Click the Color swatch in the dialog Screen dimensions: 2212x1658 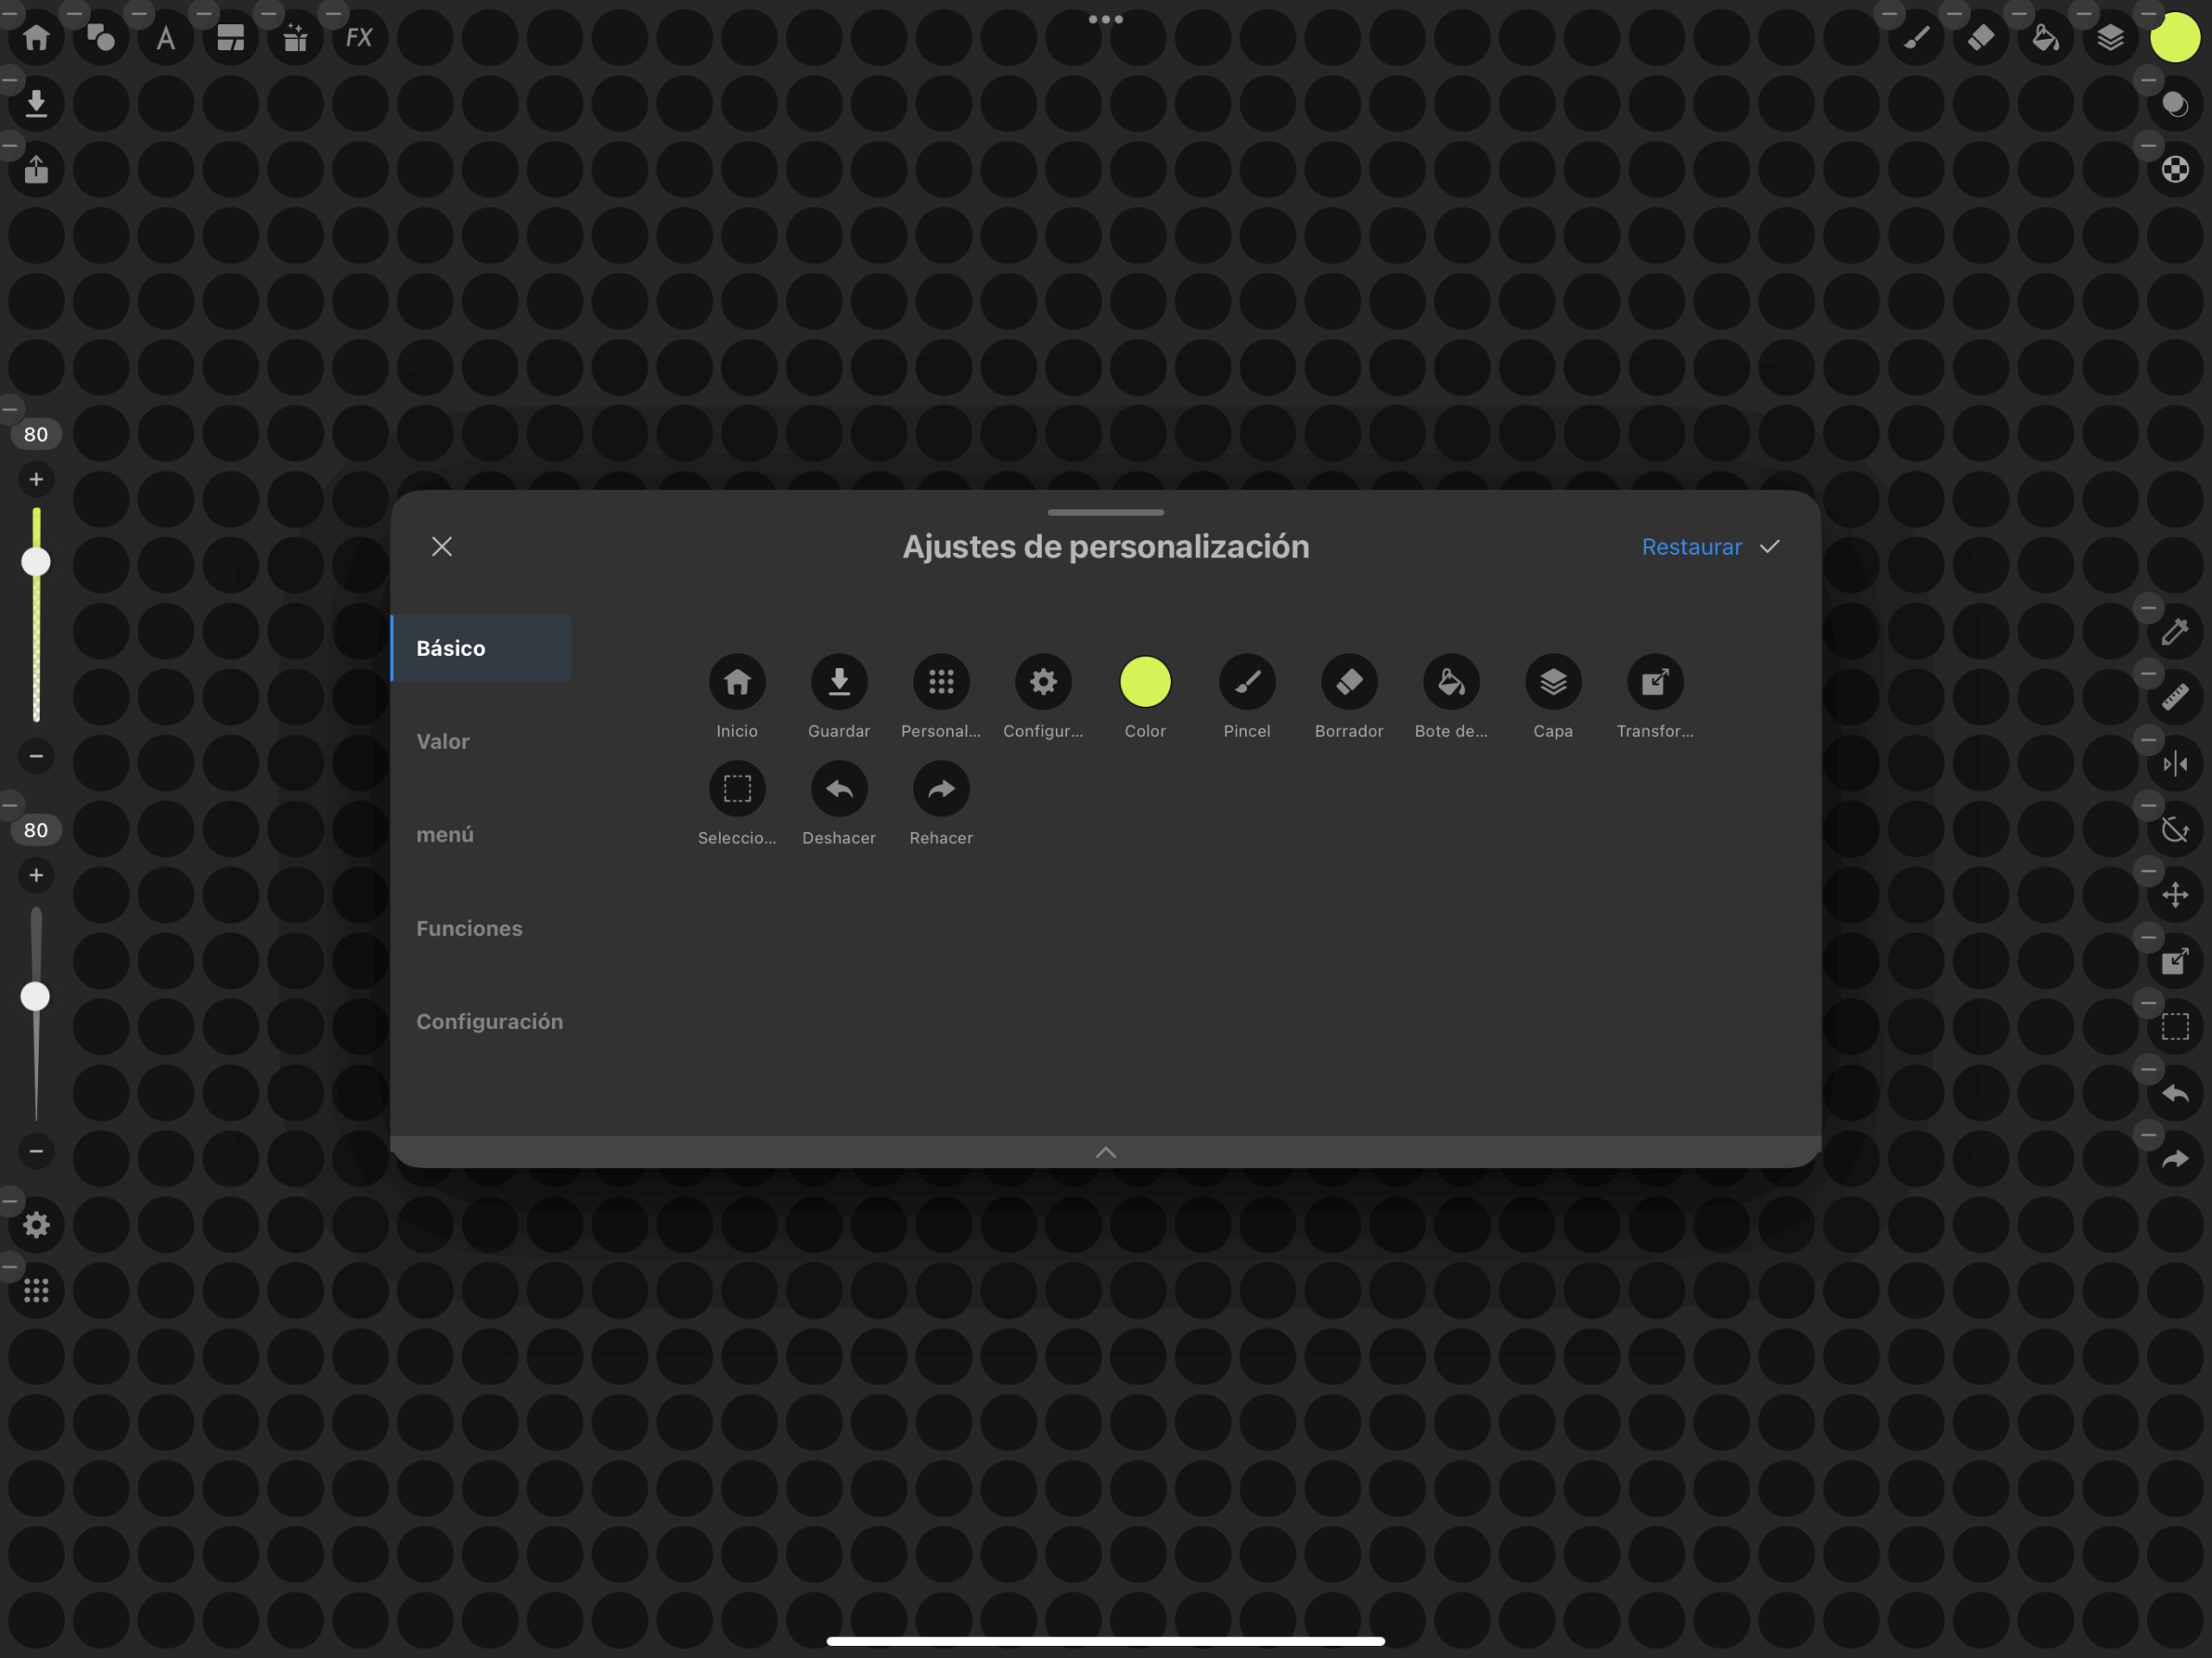[x=1145, y=682]
